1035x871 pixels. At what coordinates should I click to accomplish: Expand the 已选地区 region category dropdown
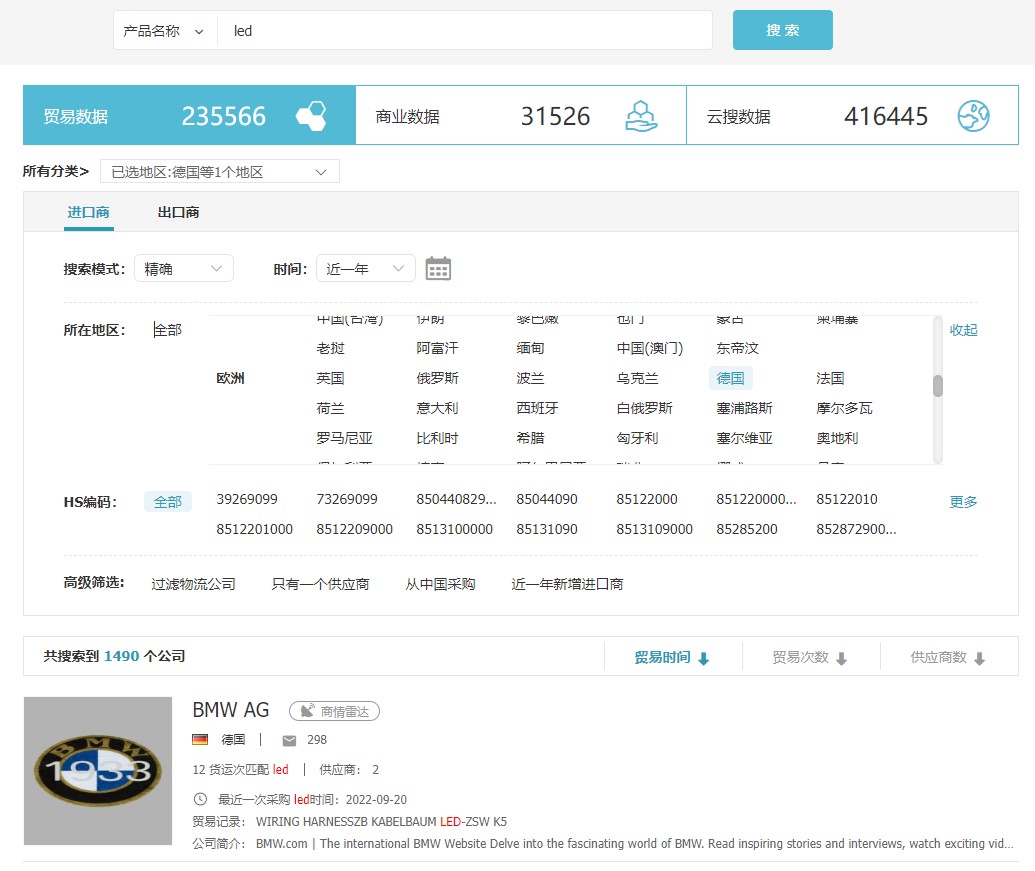(x=220, y=172)
